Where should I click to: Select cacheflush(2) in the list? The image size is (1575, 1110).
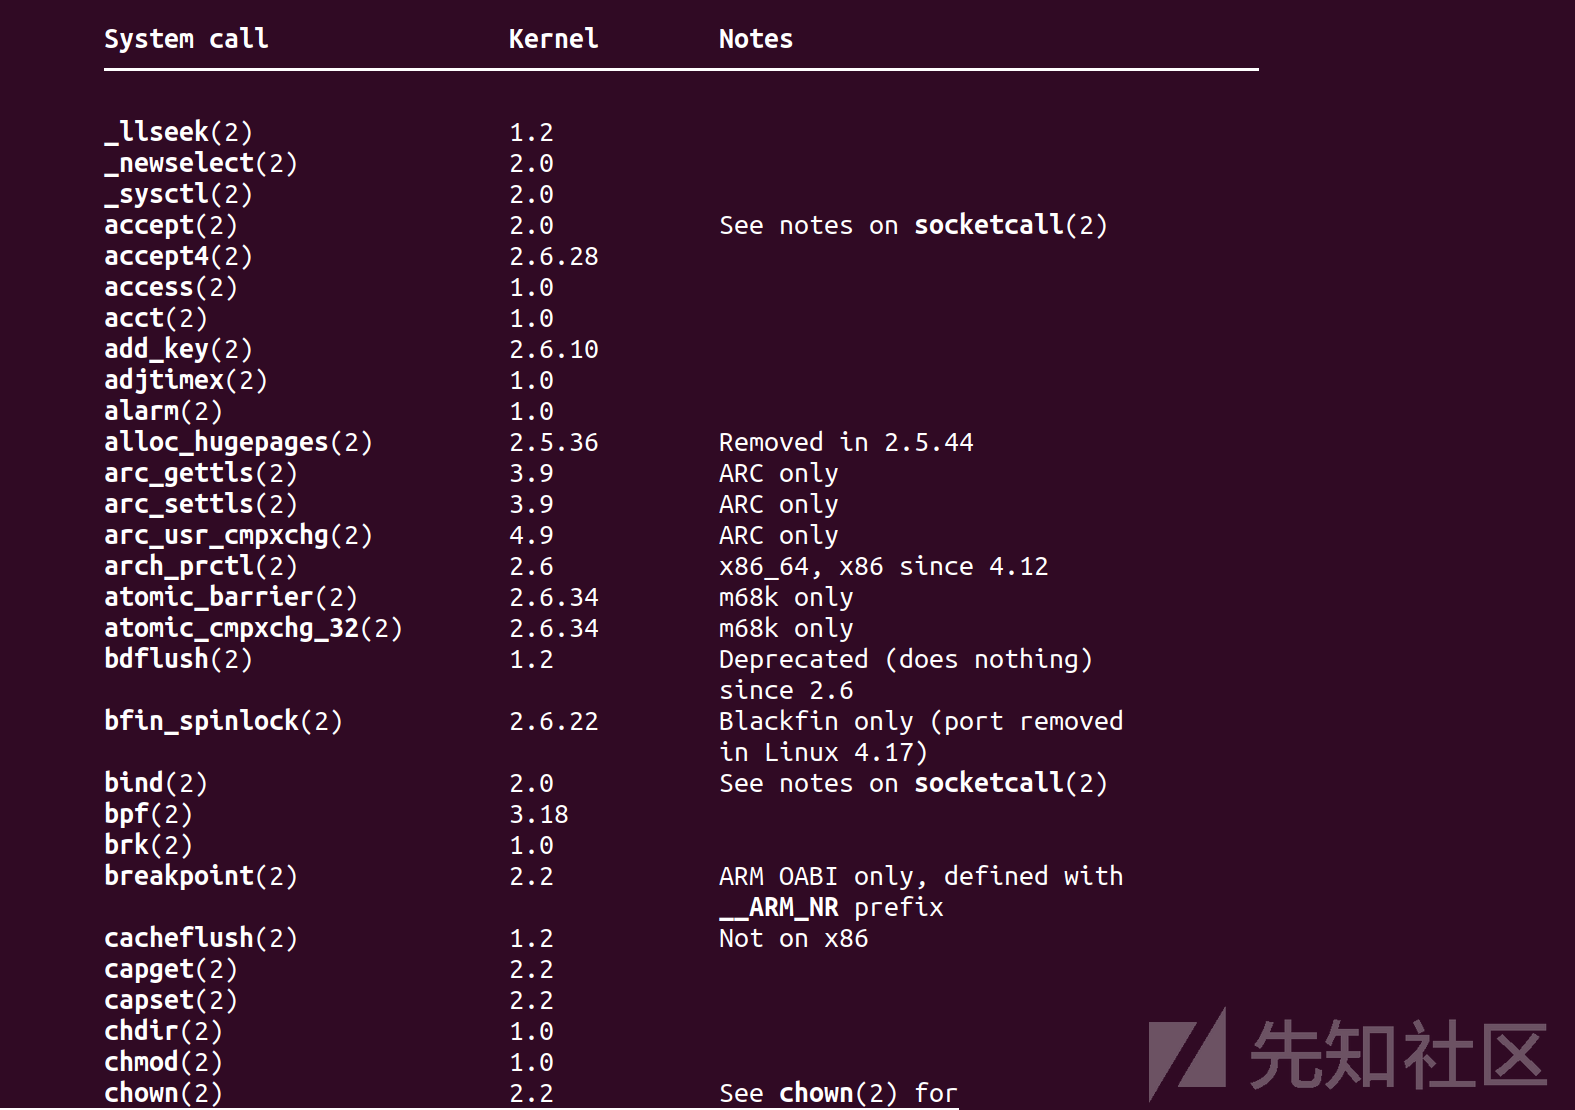[x=201, y=938]
